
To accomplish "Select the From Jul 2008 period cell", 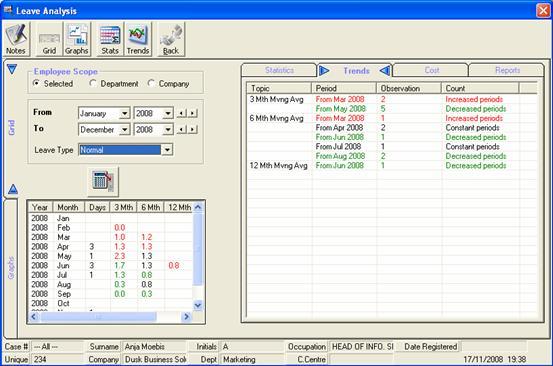I will coord(338,146).
